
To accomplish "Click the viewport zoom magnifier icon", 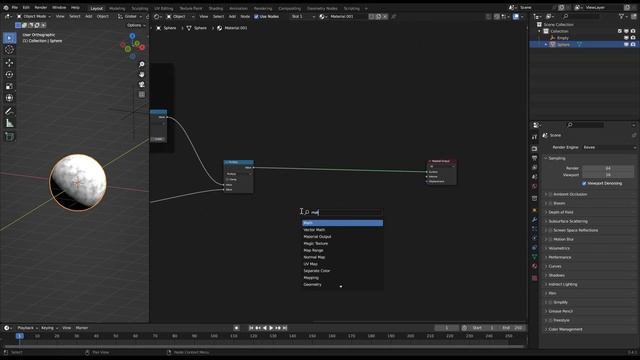I will 142,64.
